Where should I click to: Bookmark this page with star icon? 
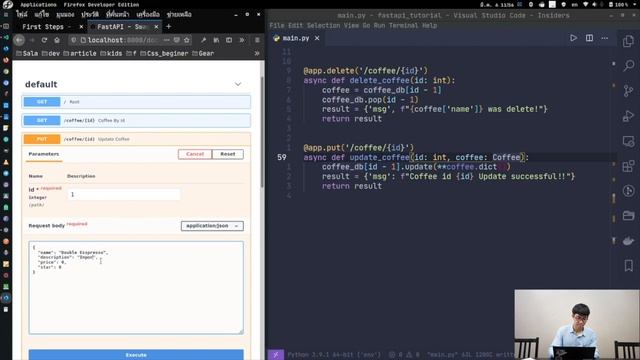click(187, 40)
